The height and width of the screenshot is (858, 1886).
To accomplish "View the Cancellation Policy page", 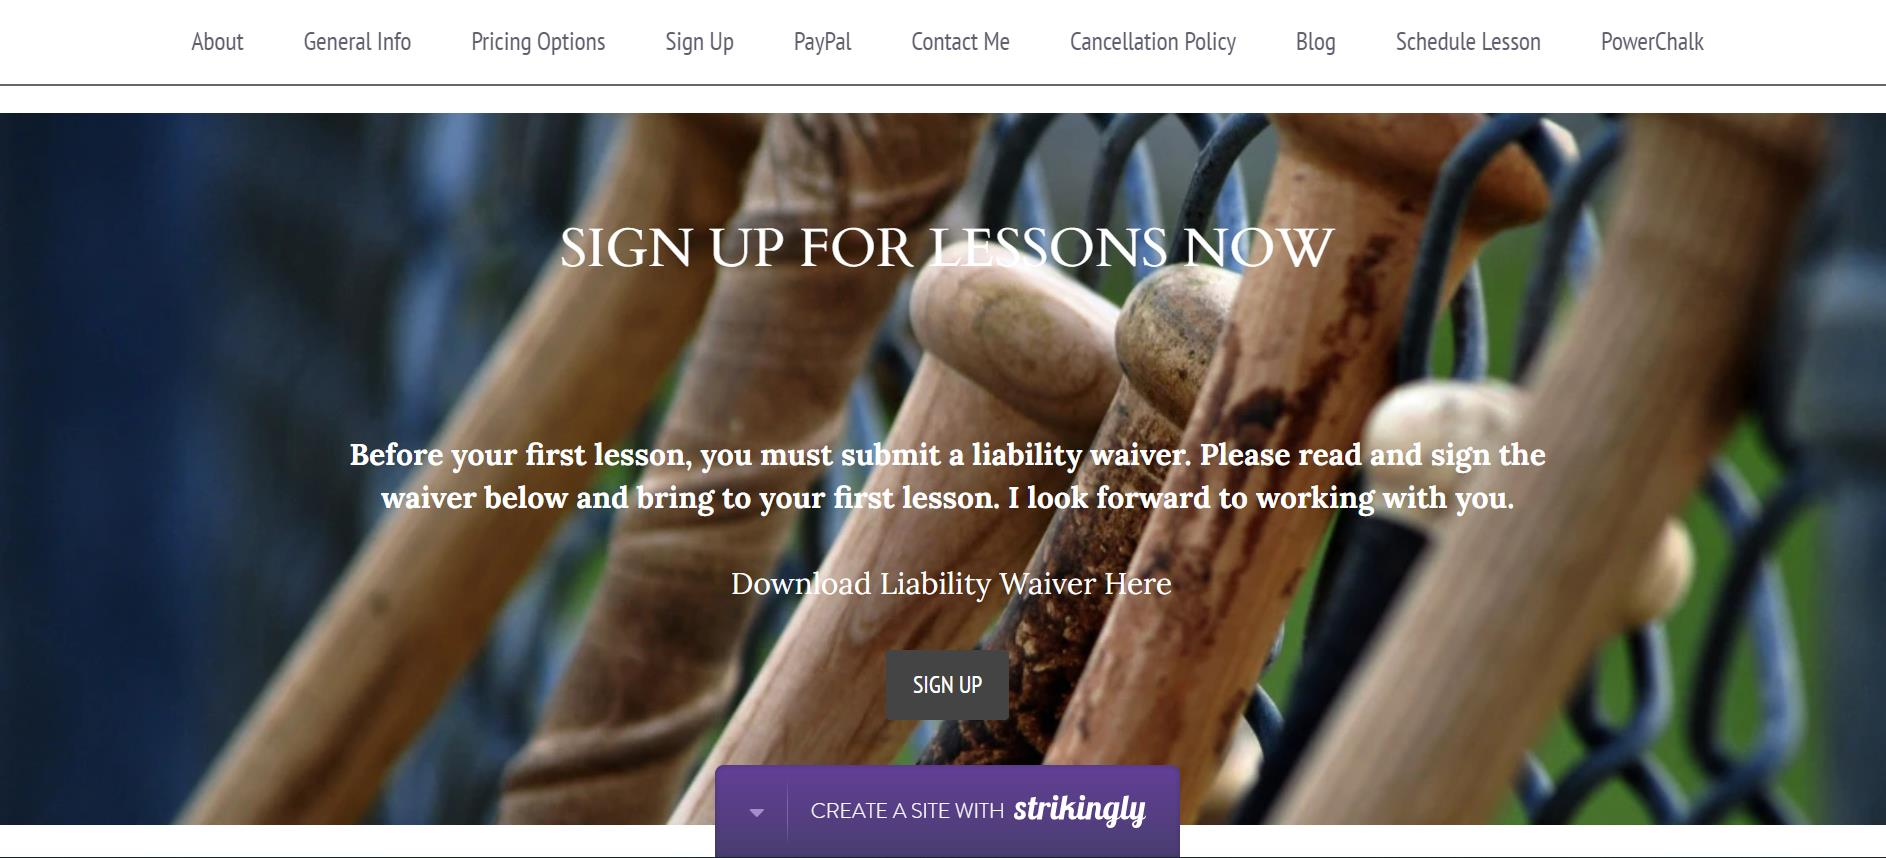I will 1153,42.
